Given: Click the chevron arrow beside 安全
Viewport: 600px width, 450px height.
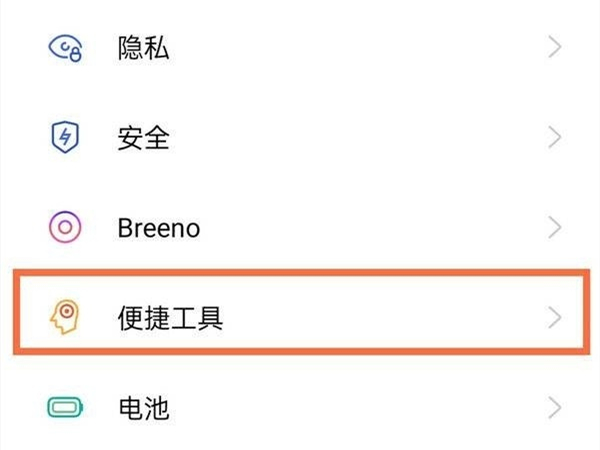Looking at the screenshot, I should [555, 138].
